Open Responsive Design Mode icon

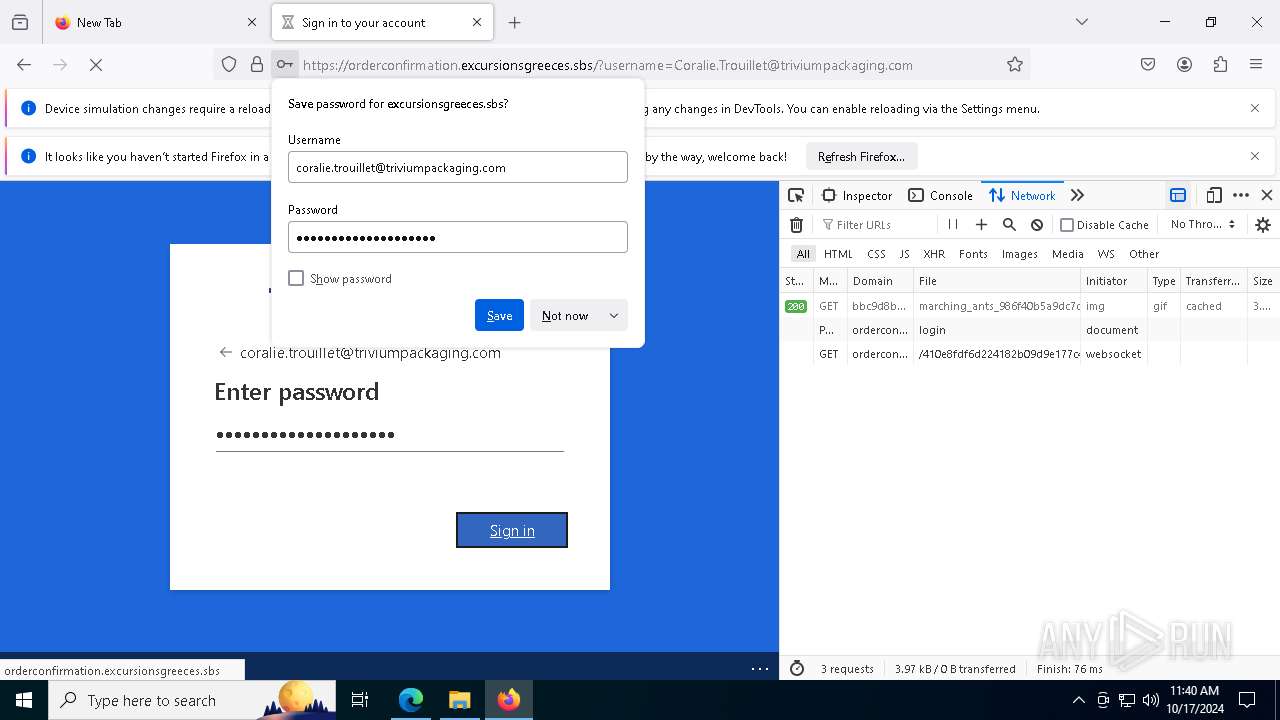coord(1214,195)
